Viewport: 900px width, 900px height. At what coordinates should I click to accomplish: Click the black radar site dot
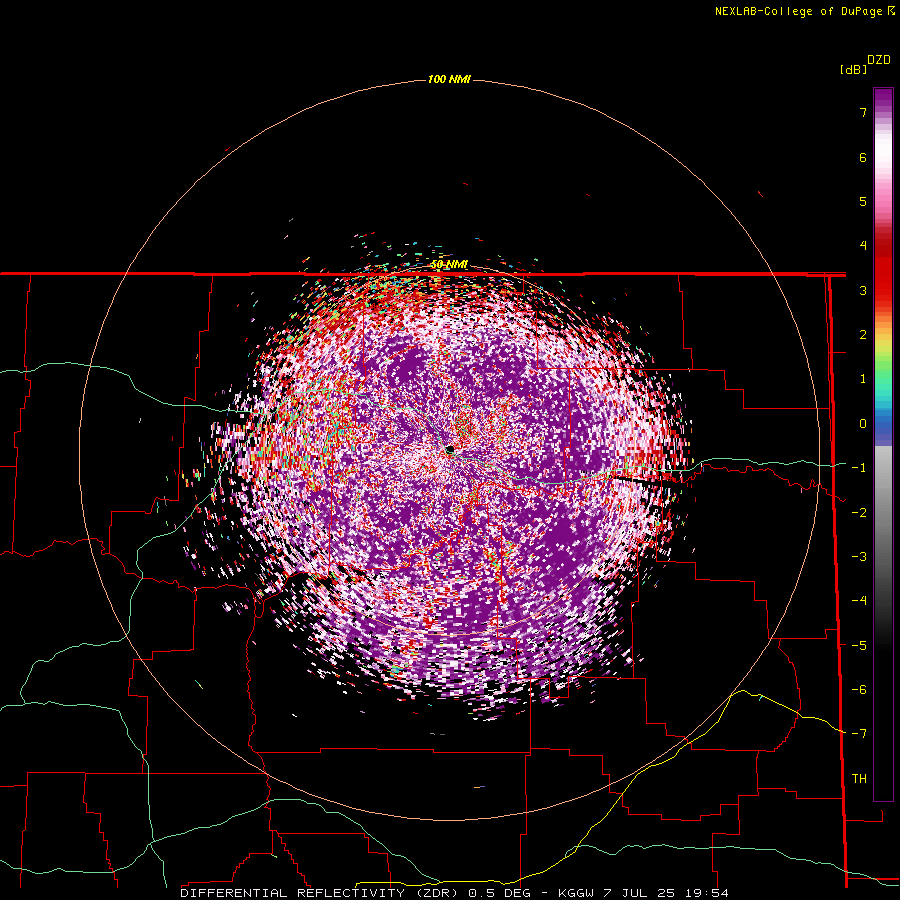(x=450, y=449)
